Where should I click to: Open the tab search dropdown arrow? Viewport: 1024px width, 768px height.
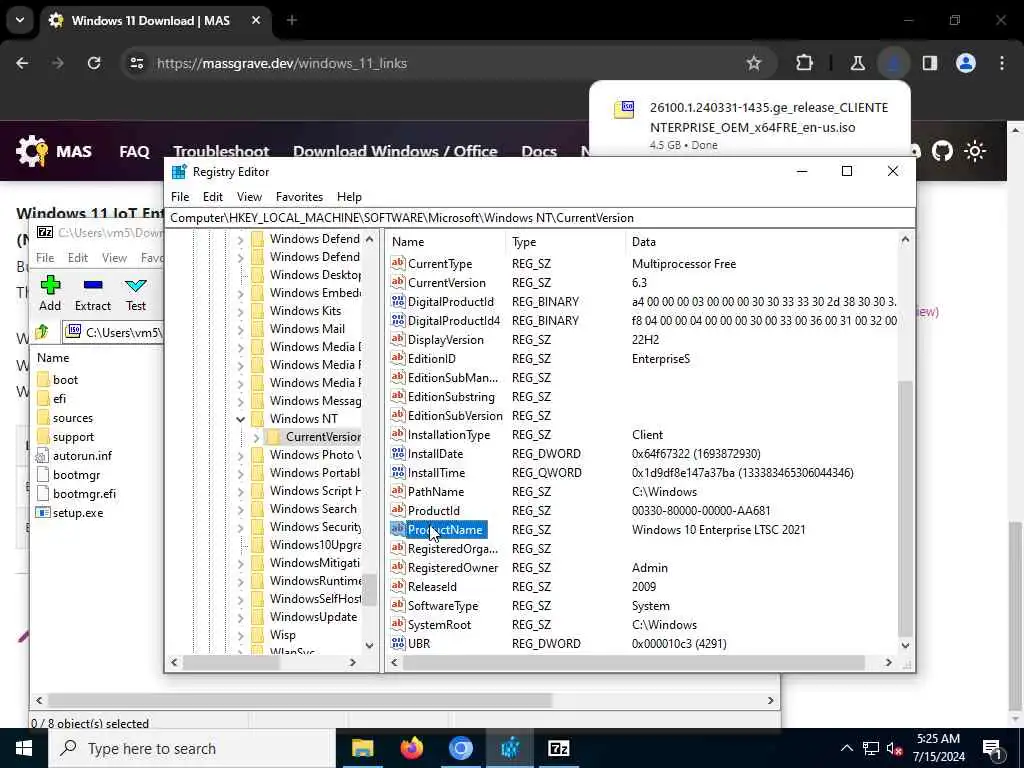click(20, 20)
